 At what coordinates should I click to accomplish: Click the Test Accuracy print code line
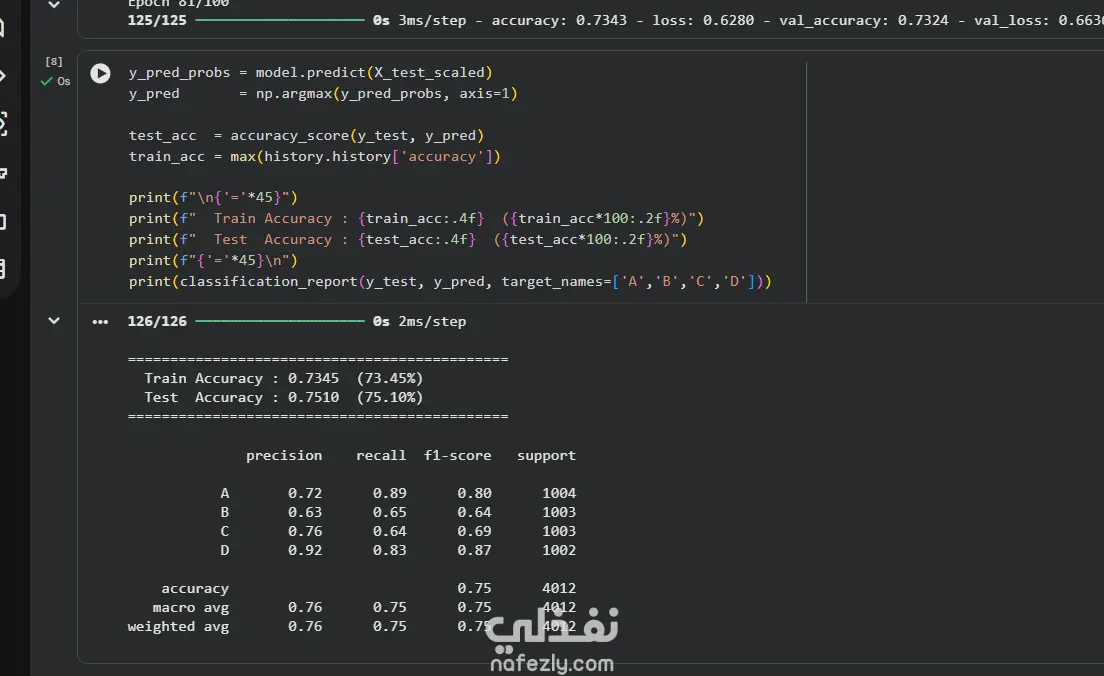tap(408, 239)
